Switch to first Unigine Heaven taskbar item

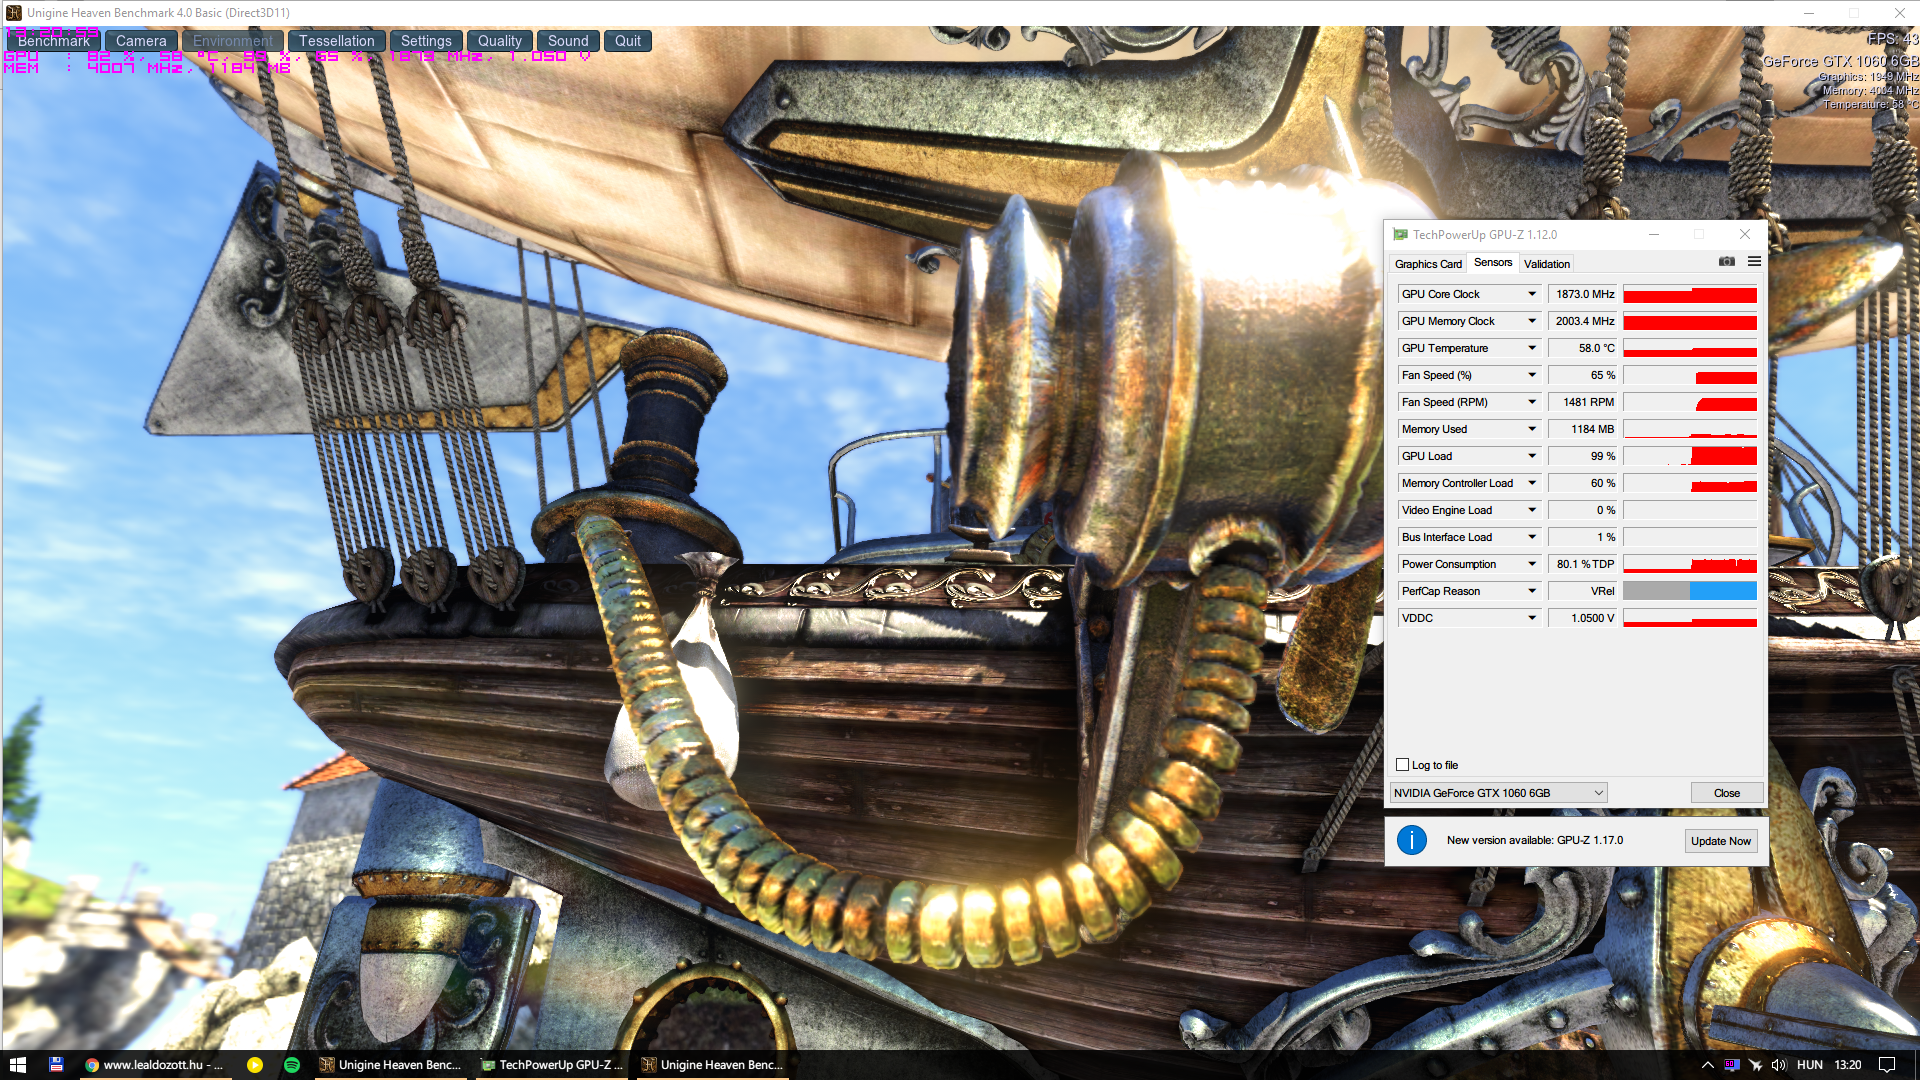click(x=391, y=1065)
